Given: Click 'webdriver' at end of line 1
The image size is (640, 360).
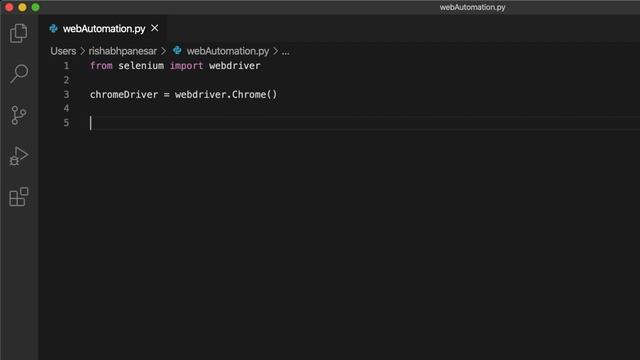Looking at the screenshot, I should [x=235, y=66].
